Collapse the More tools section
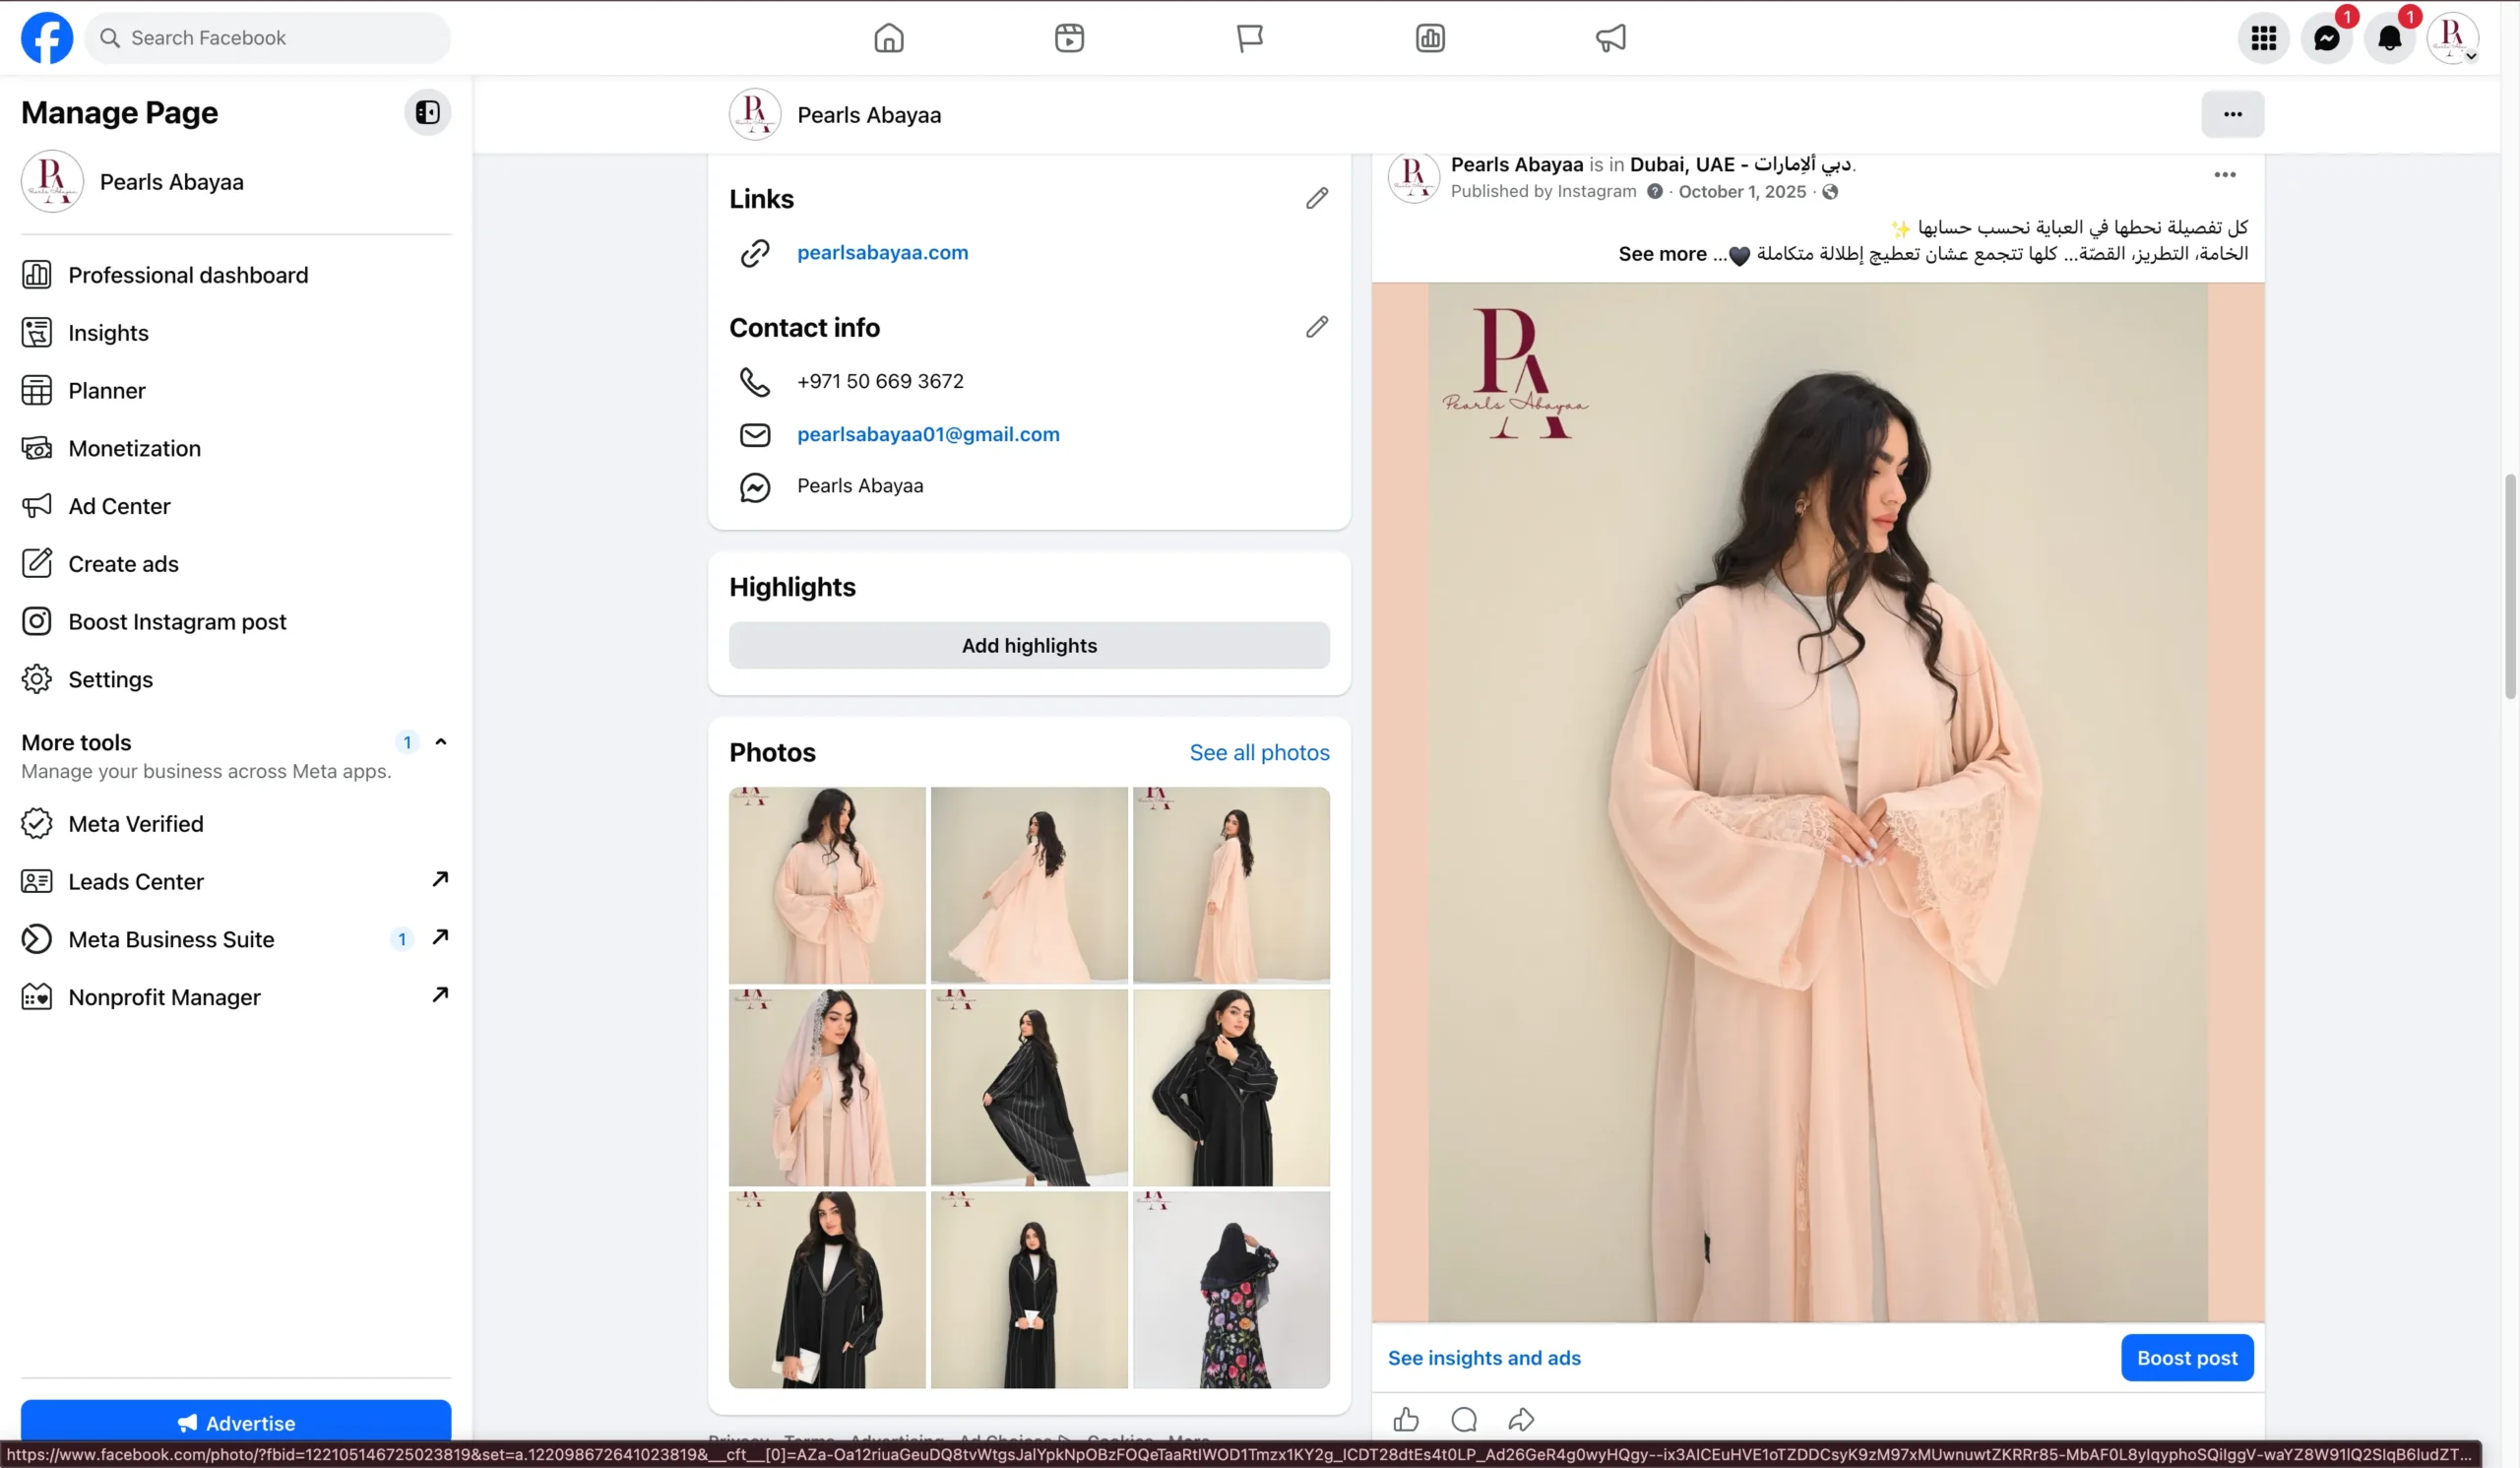Screen dimensions: 2520x1468 click(x=440, y=742)
